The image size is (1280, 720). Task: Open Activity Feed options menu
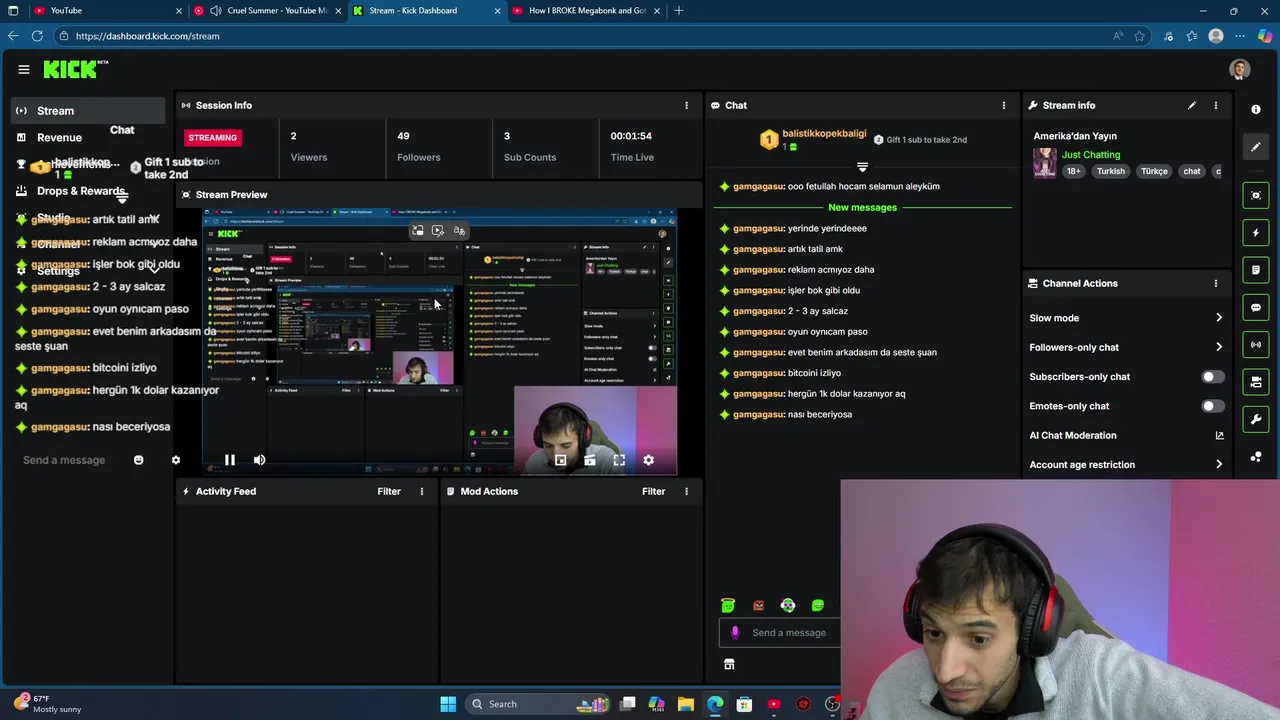coord(422,491)
